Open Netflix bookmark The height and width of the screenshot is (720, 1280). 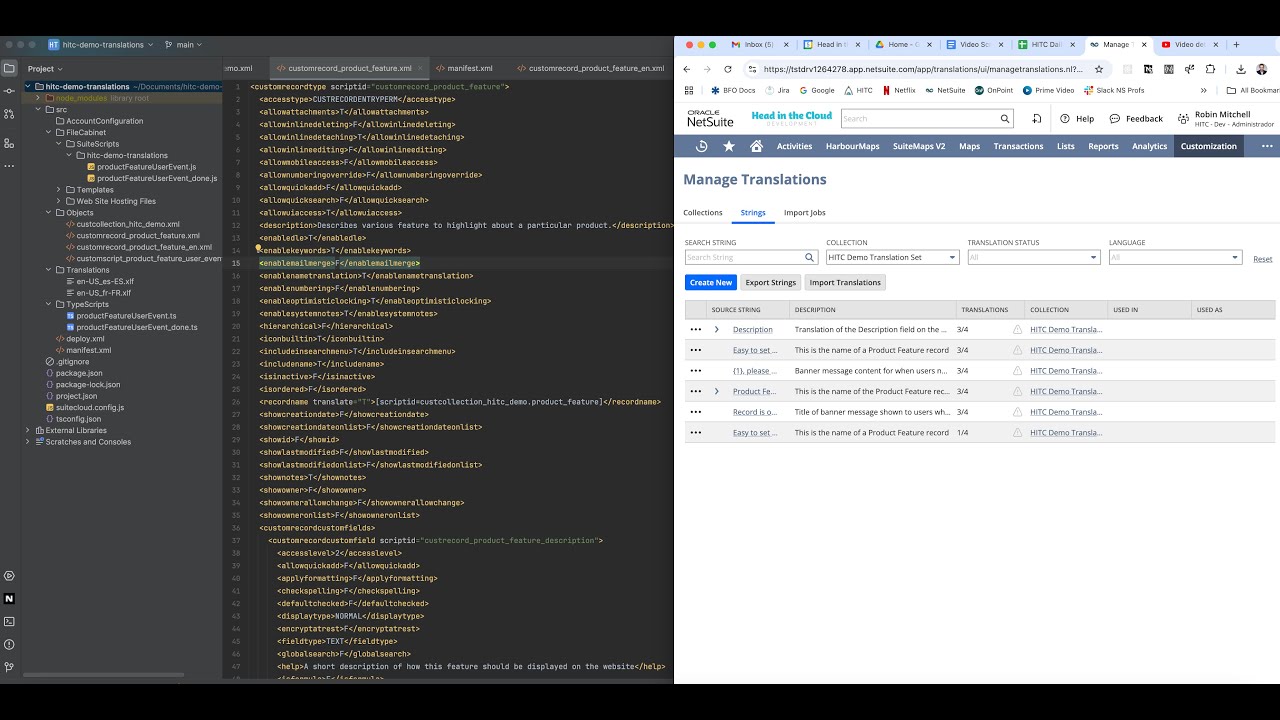click(899, 90)
